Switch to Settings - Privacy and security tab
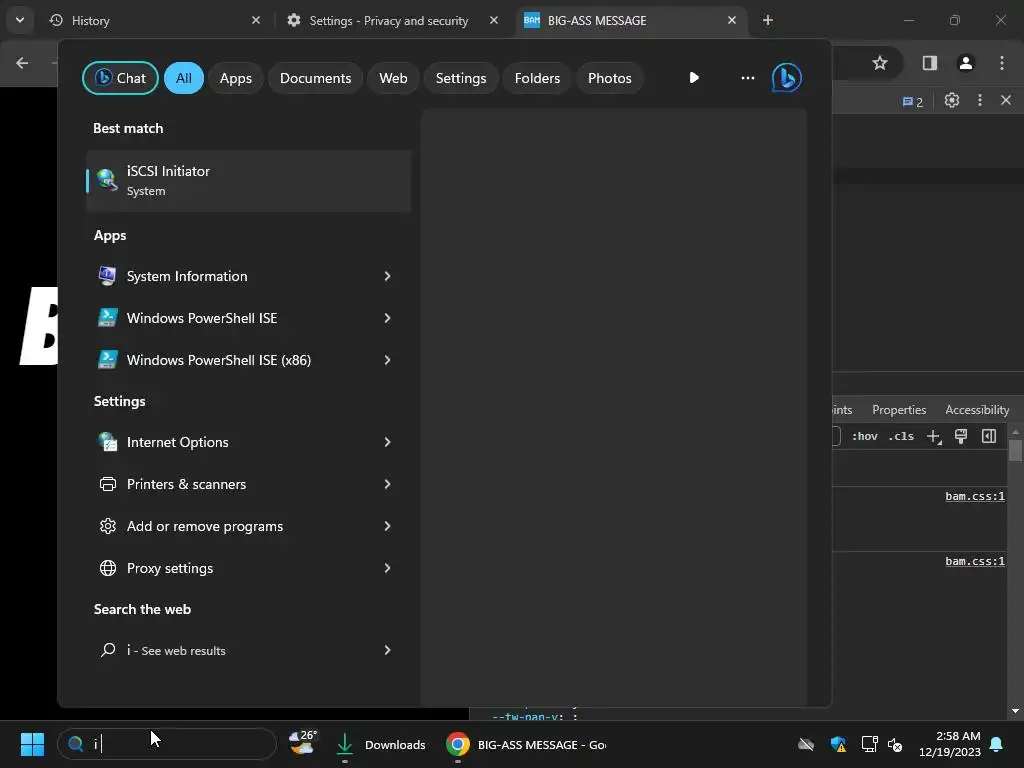1024x768 pixels. click(389, 21)
